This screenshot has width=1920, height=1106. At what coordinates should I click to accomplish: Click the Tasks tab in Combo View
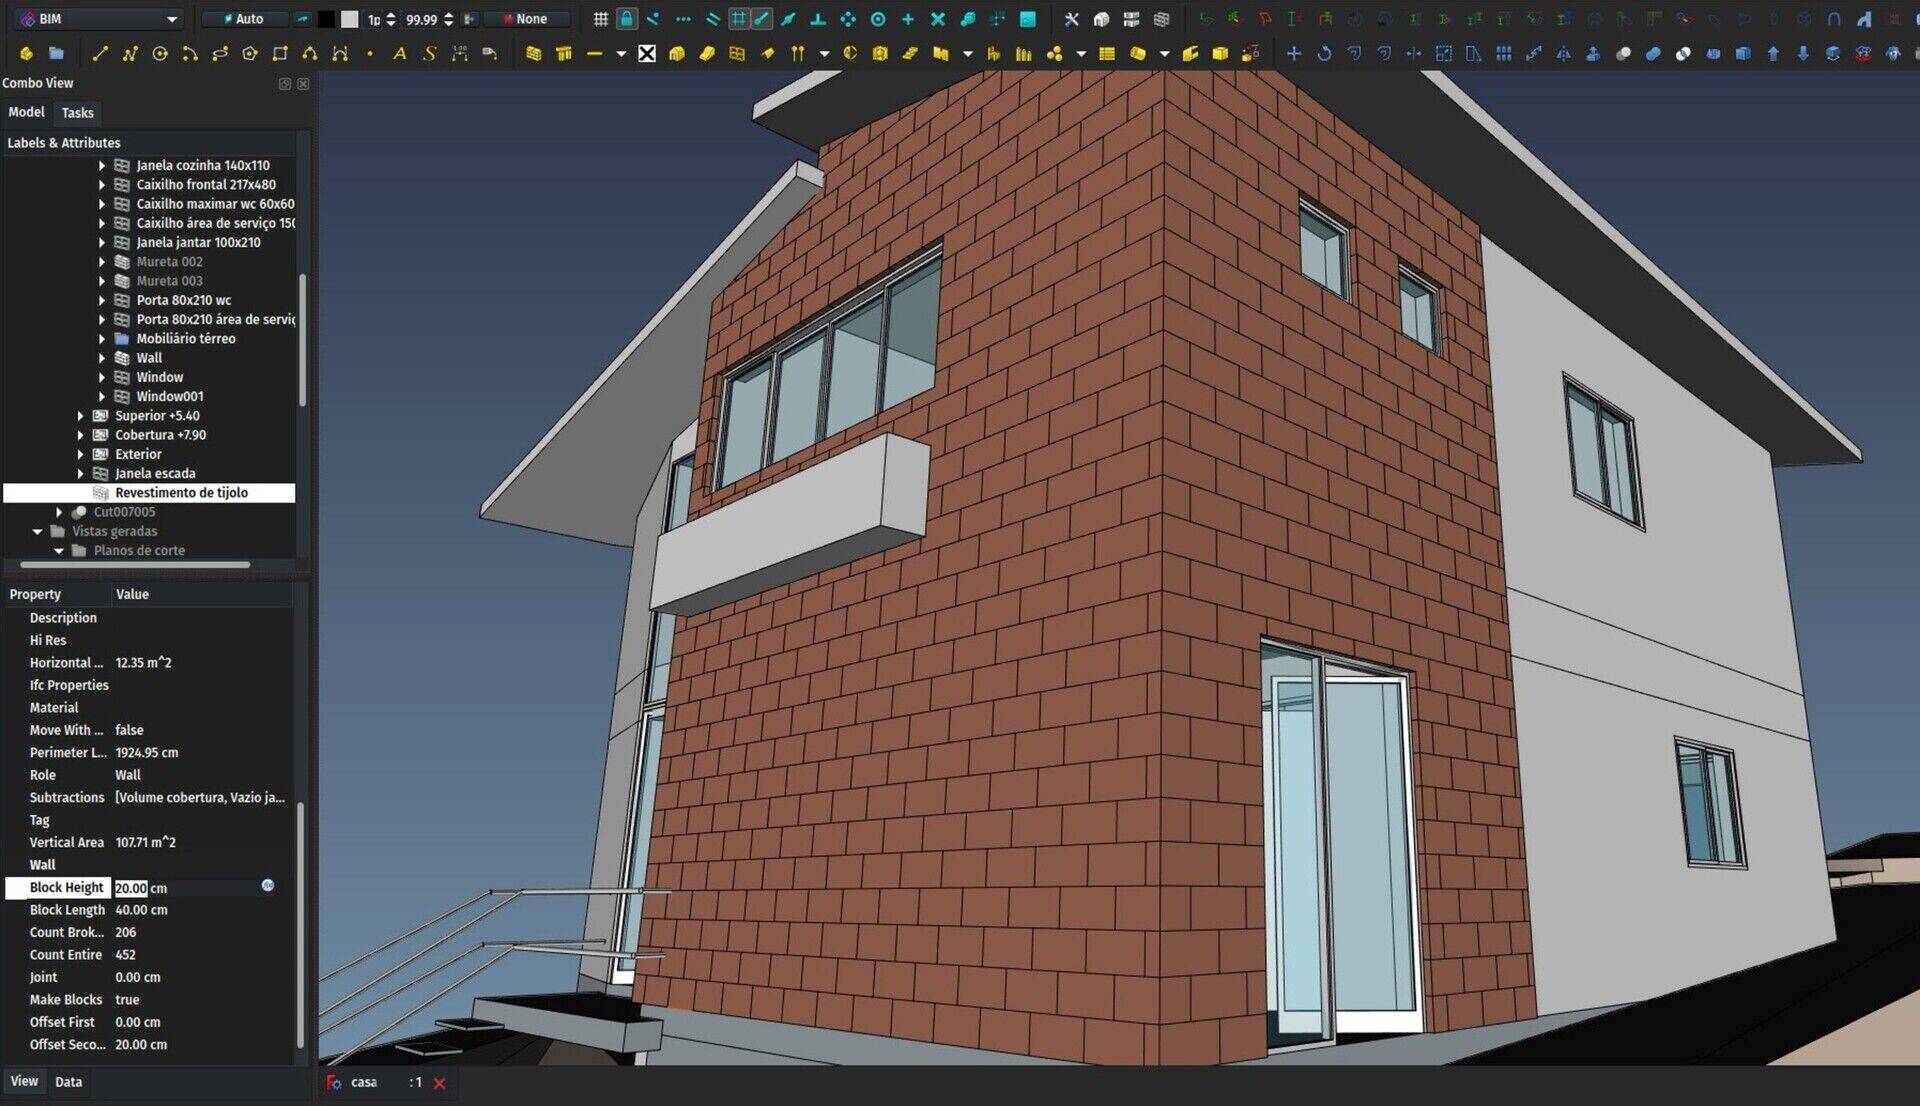coord(74,112)
